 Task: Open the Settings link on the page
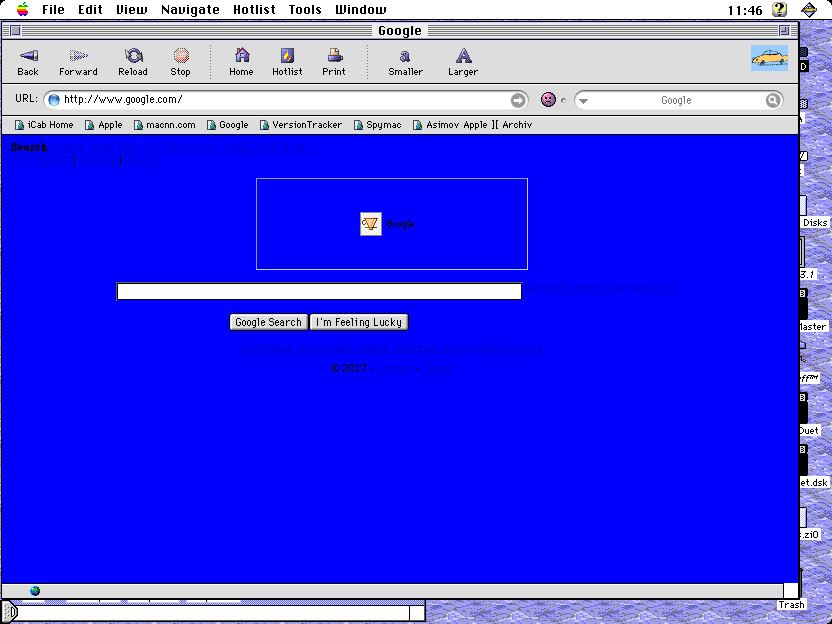tap(98, 159)
